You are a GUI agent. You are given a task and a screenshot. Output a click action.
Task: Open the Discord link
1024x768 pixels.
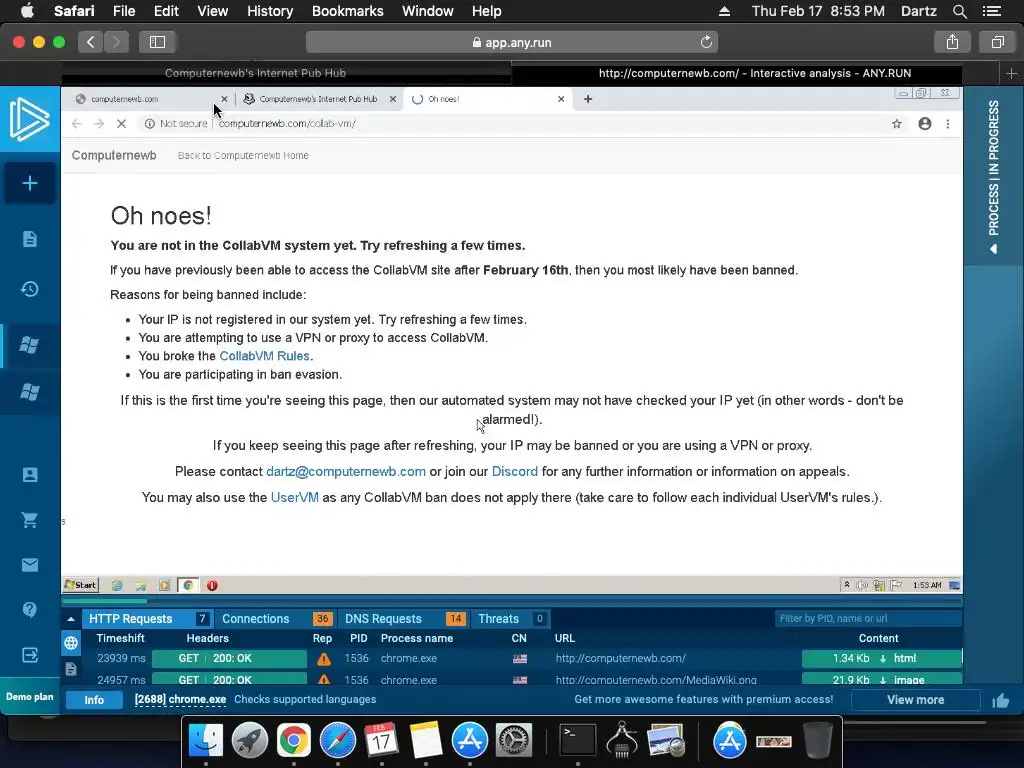coord(515,472)
